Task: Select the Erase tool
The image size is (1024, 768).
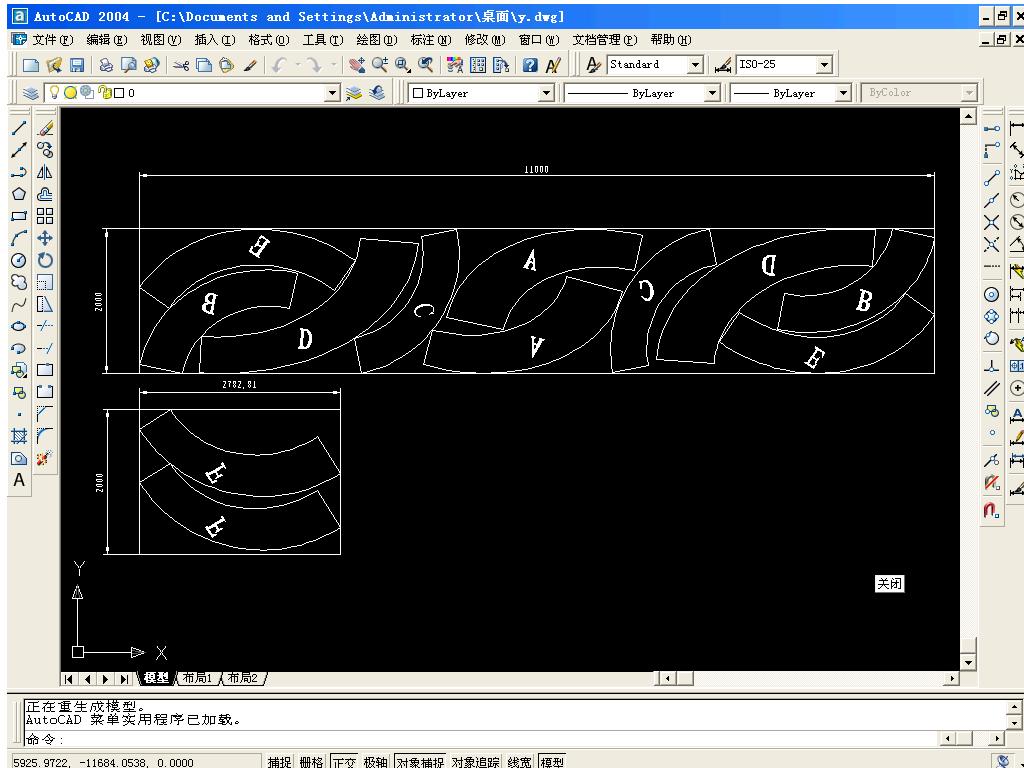Action: point(45,128)
